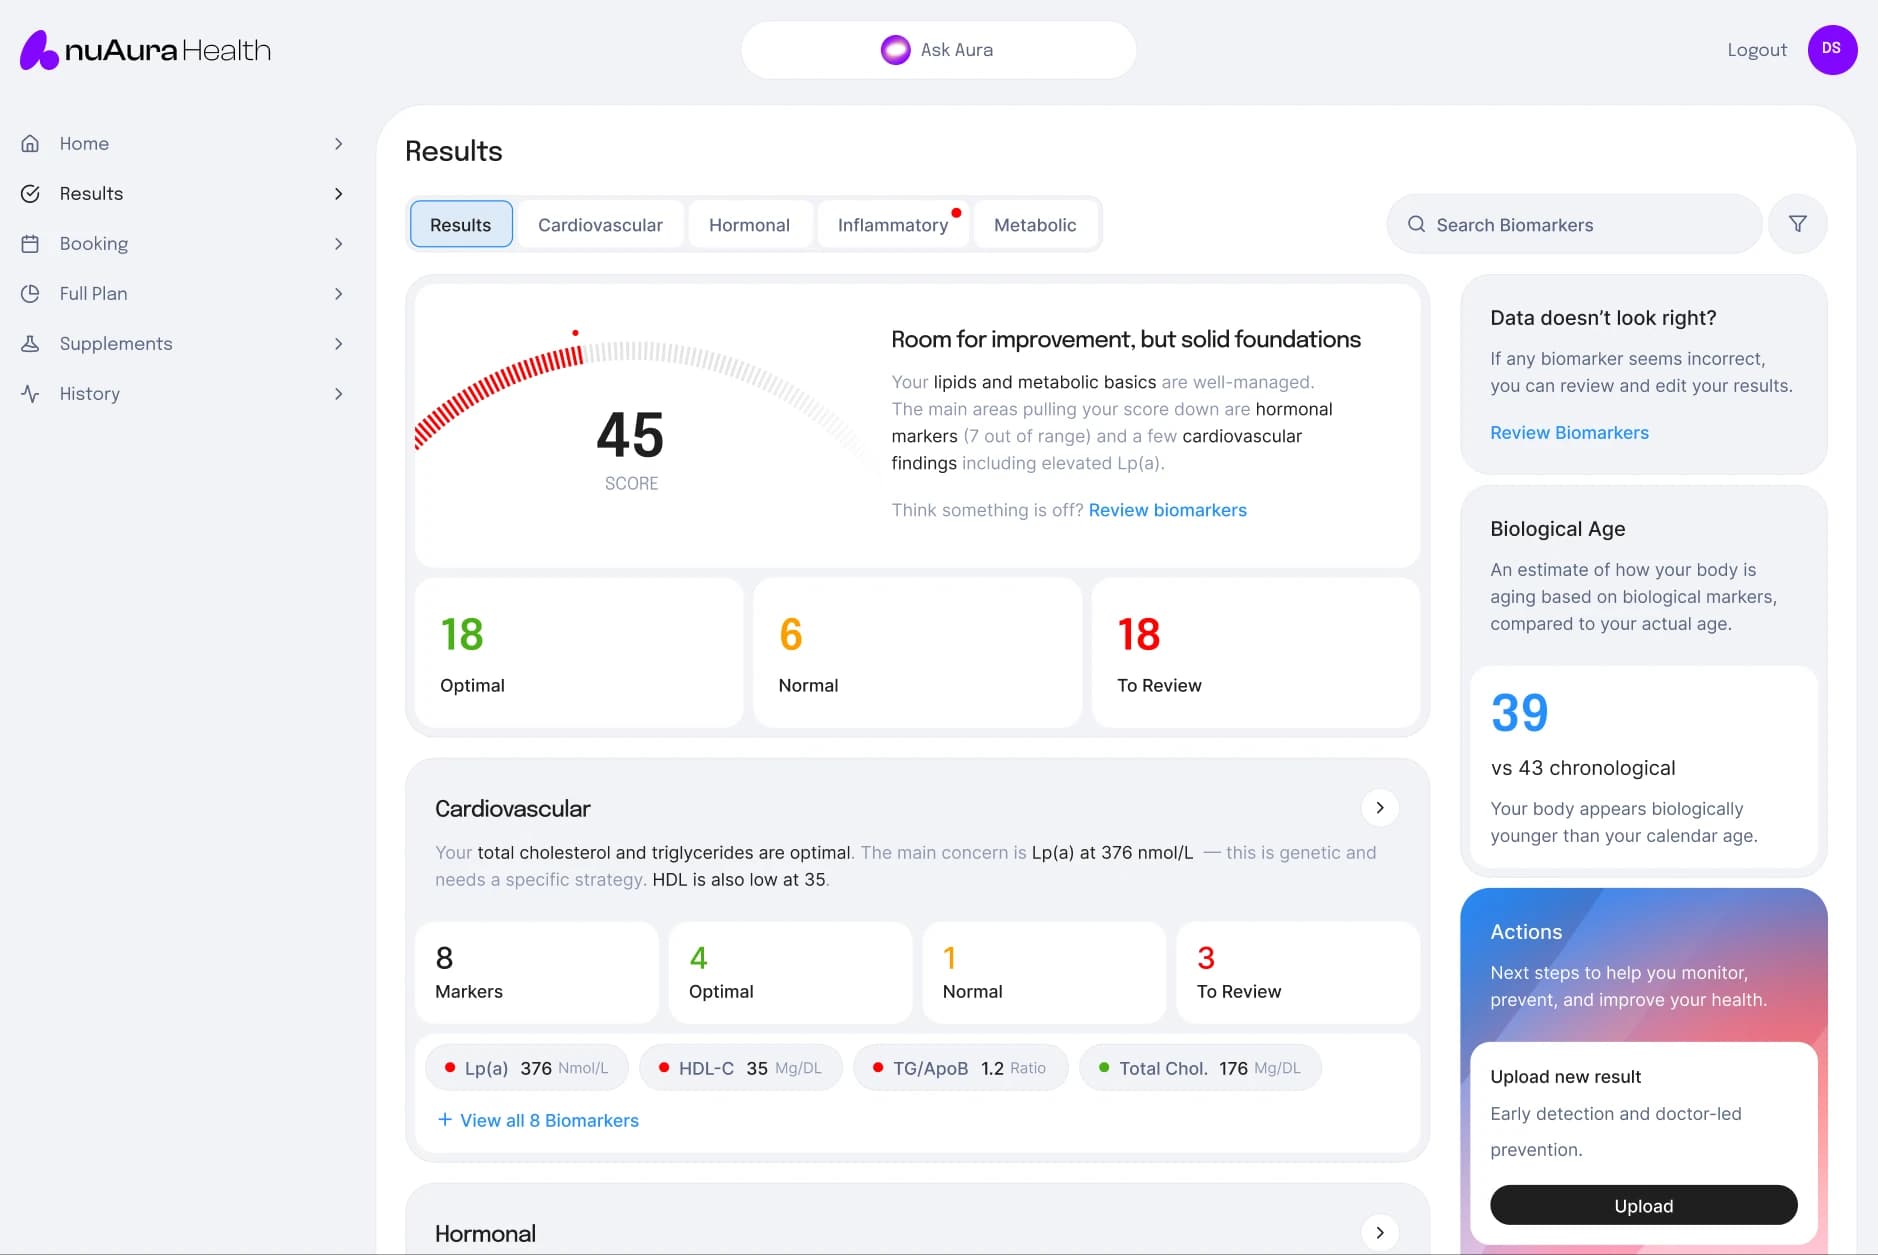
Task: Focus the Search Biomarkers input field
Action: [1574, 224]
